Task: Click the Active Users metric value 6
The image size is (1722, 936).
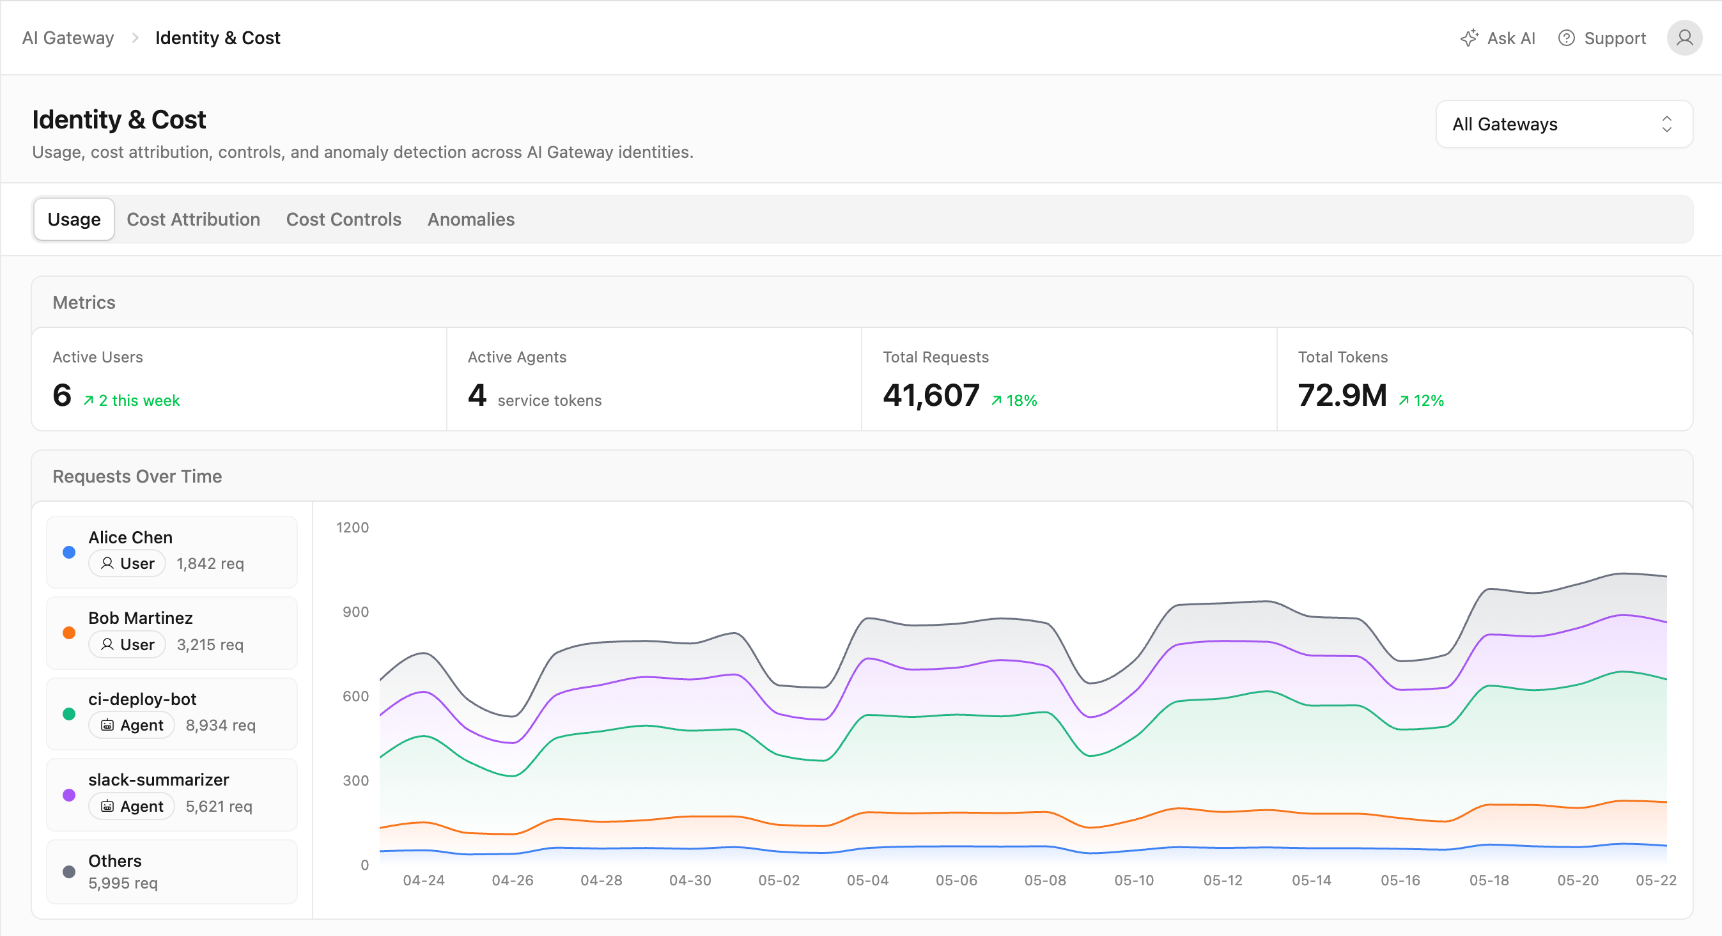Action: click(62, 396)
